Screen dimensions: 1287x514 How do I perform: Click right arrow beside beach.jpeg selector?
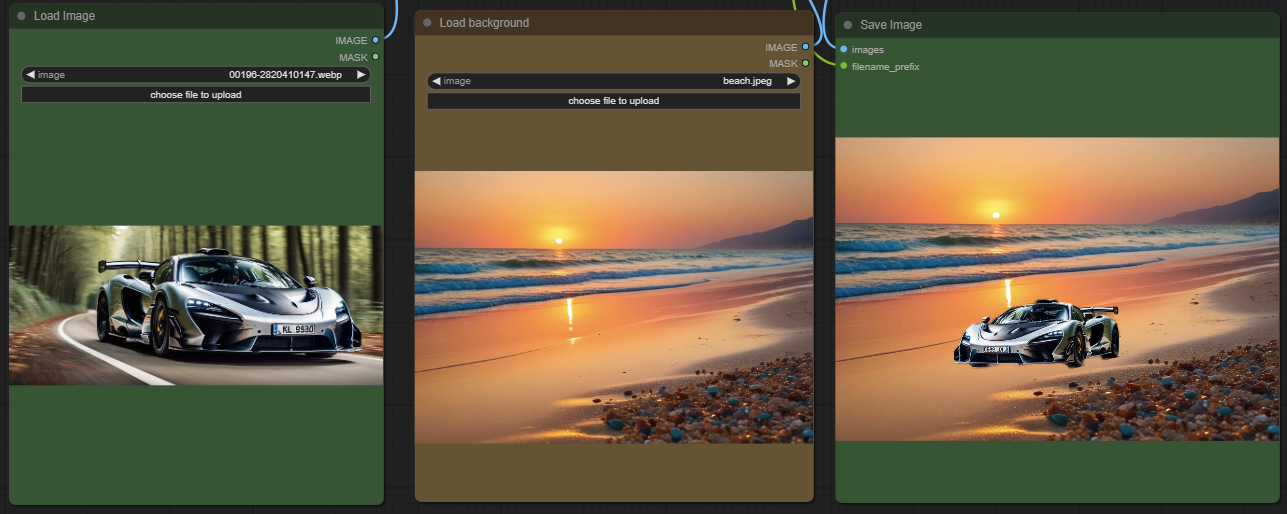click(x=791, y=81)
